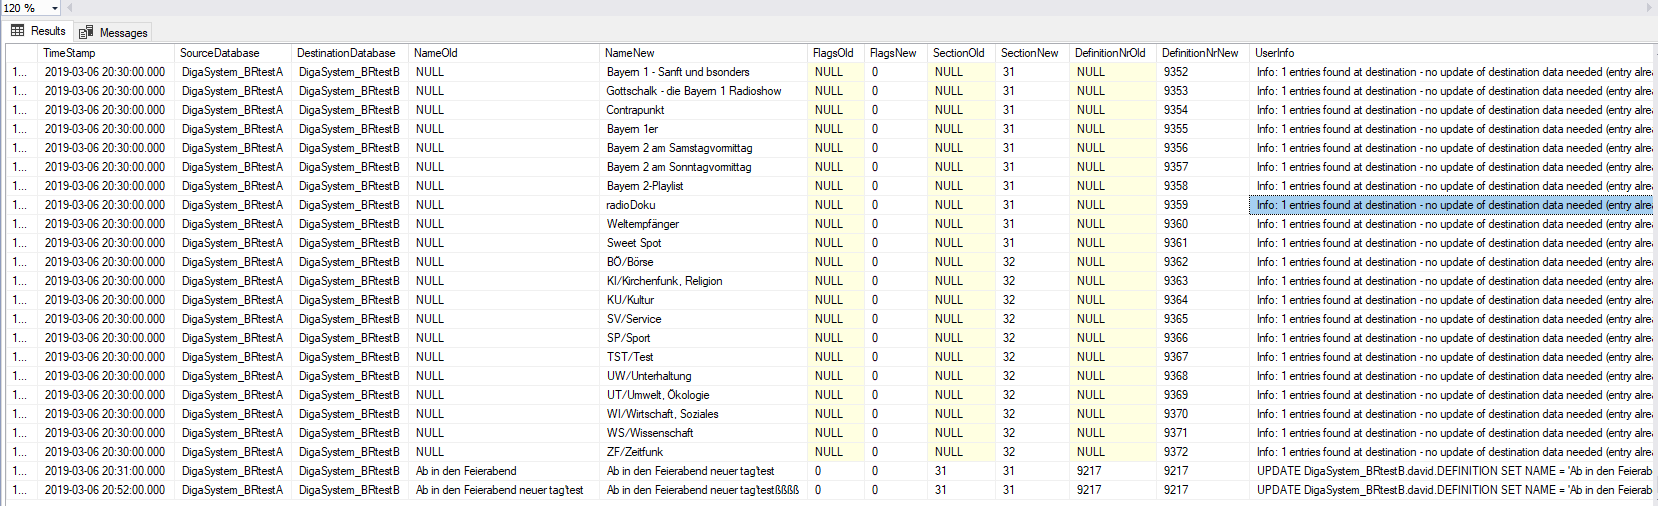Click the row header of first row
The height and width of the screenshot is (506, 1658).
point(20,72)
